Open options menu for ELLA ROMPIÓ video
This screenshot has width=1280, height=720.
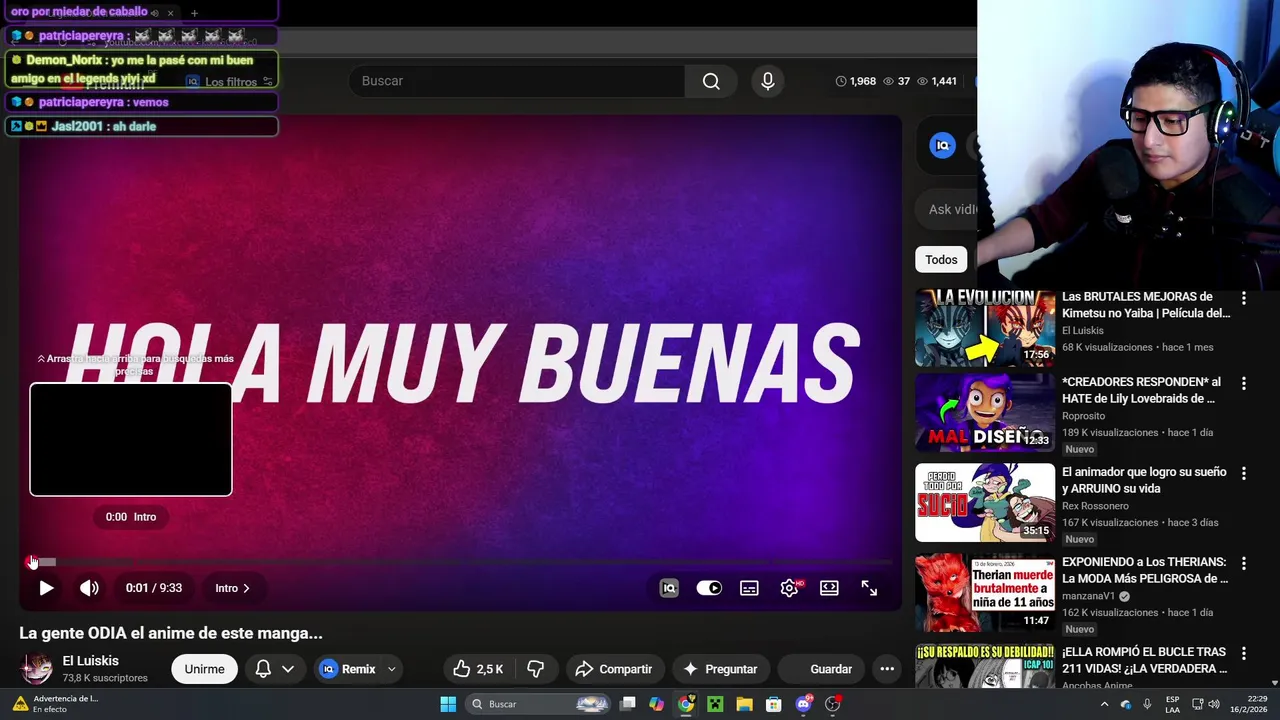[1244, 654]
